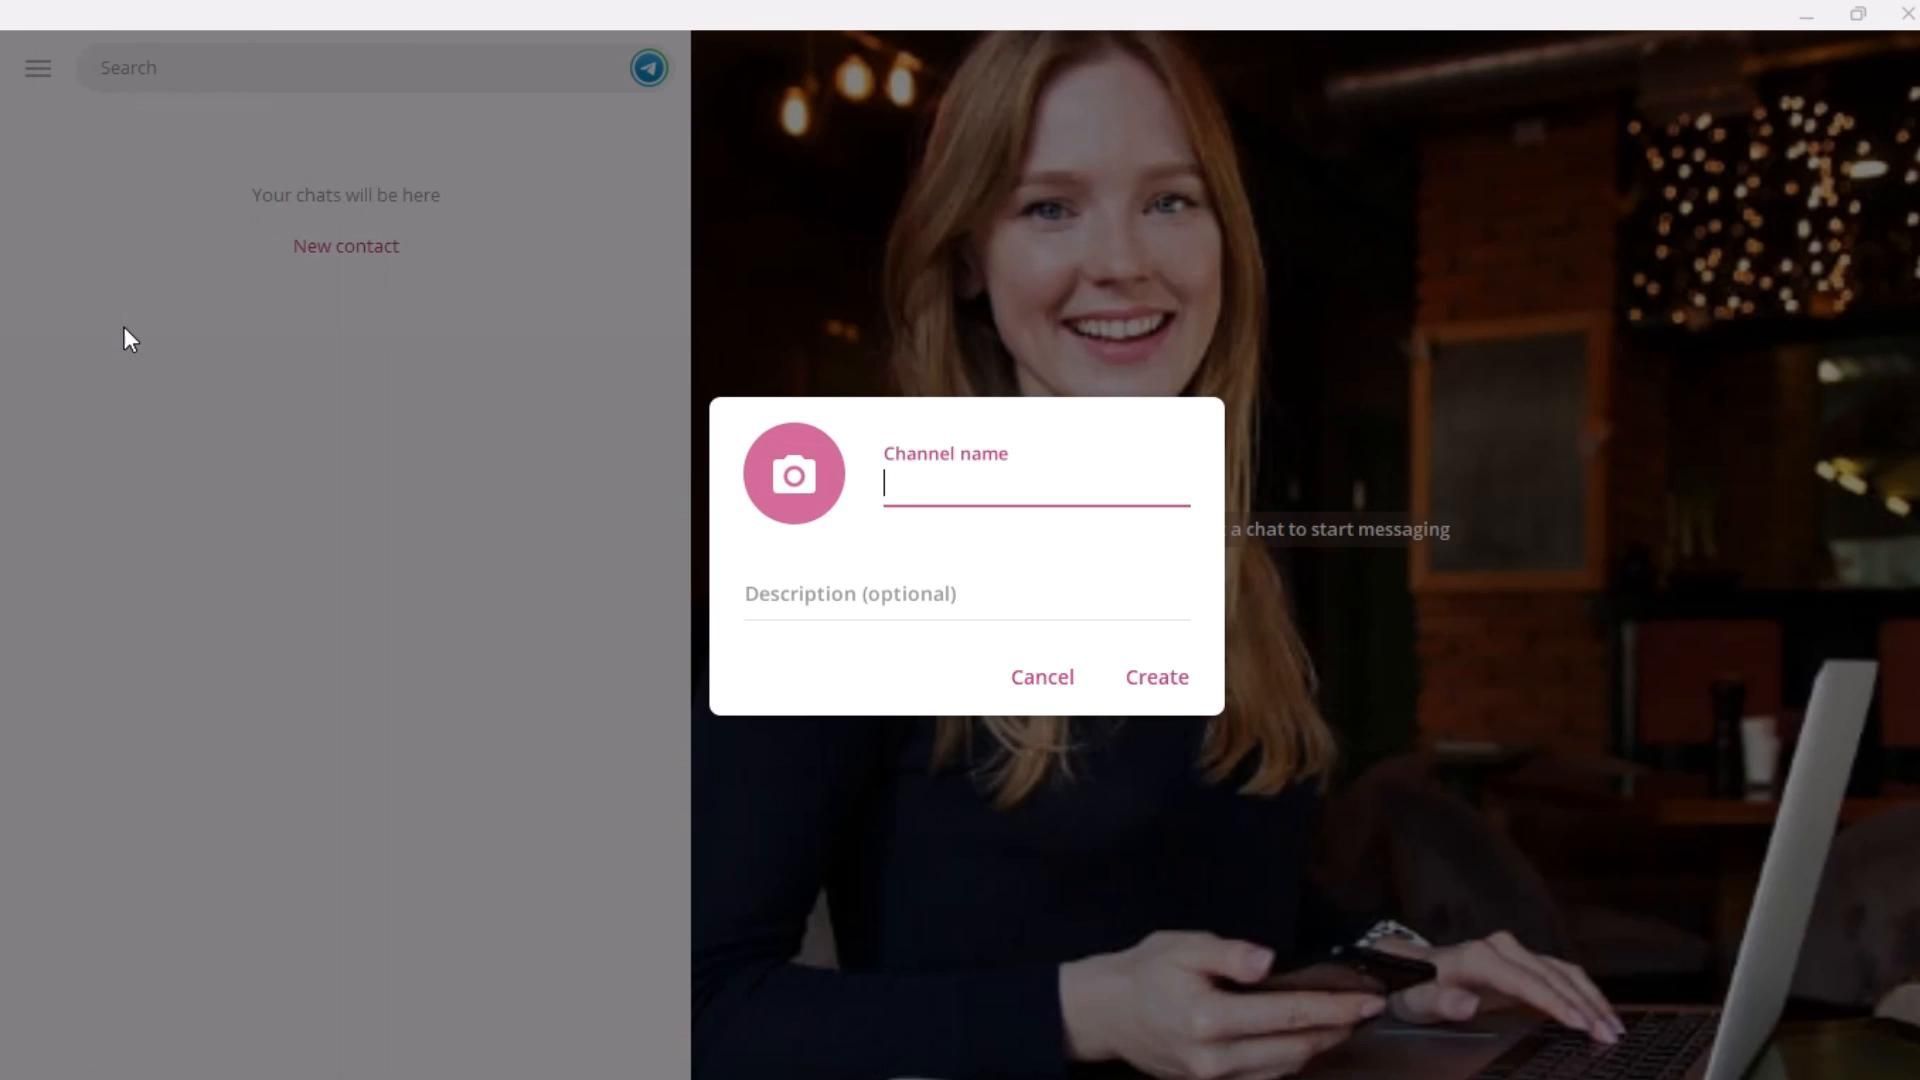The height and width of the screenshot is (1080, 1920).
Task: Click into the Channel name input field
Action: (x=1036, y=485)
